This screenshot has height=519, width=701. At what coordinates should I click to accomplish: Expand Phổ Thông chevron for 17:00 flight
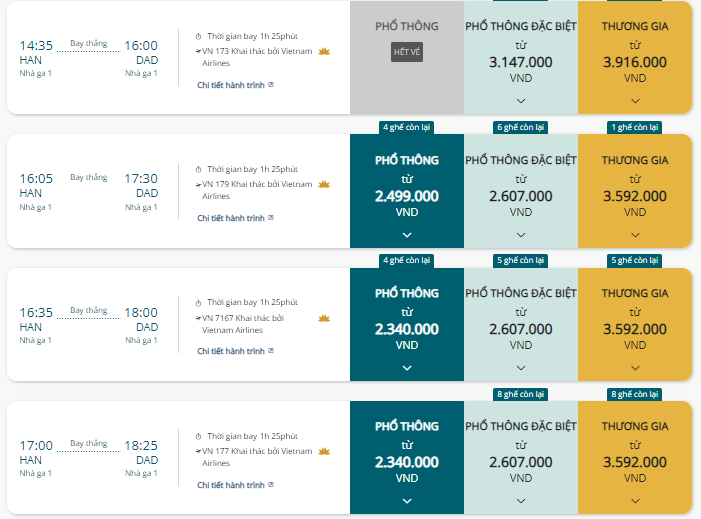[x=407, y=501]
